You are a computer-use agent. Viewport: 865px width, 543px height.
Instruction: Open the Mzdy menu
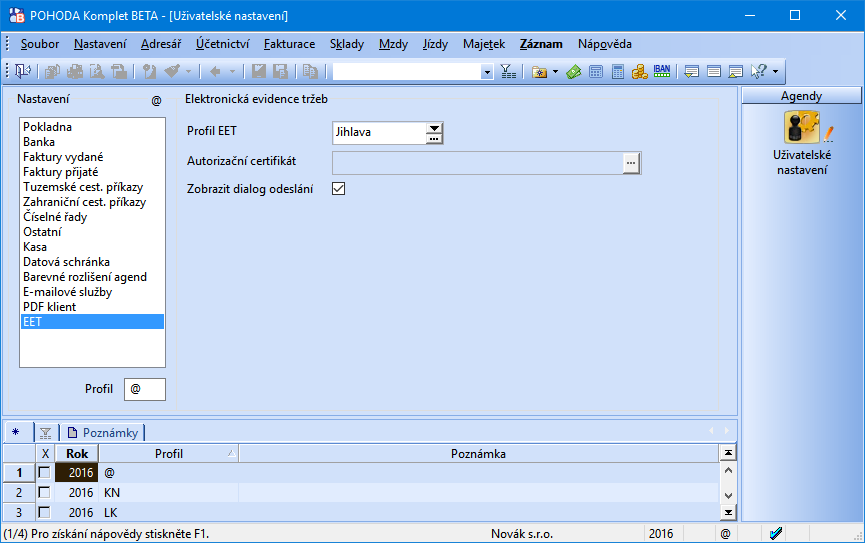393,44
